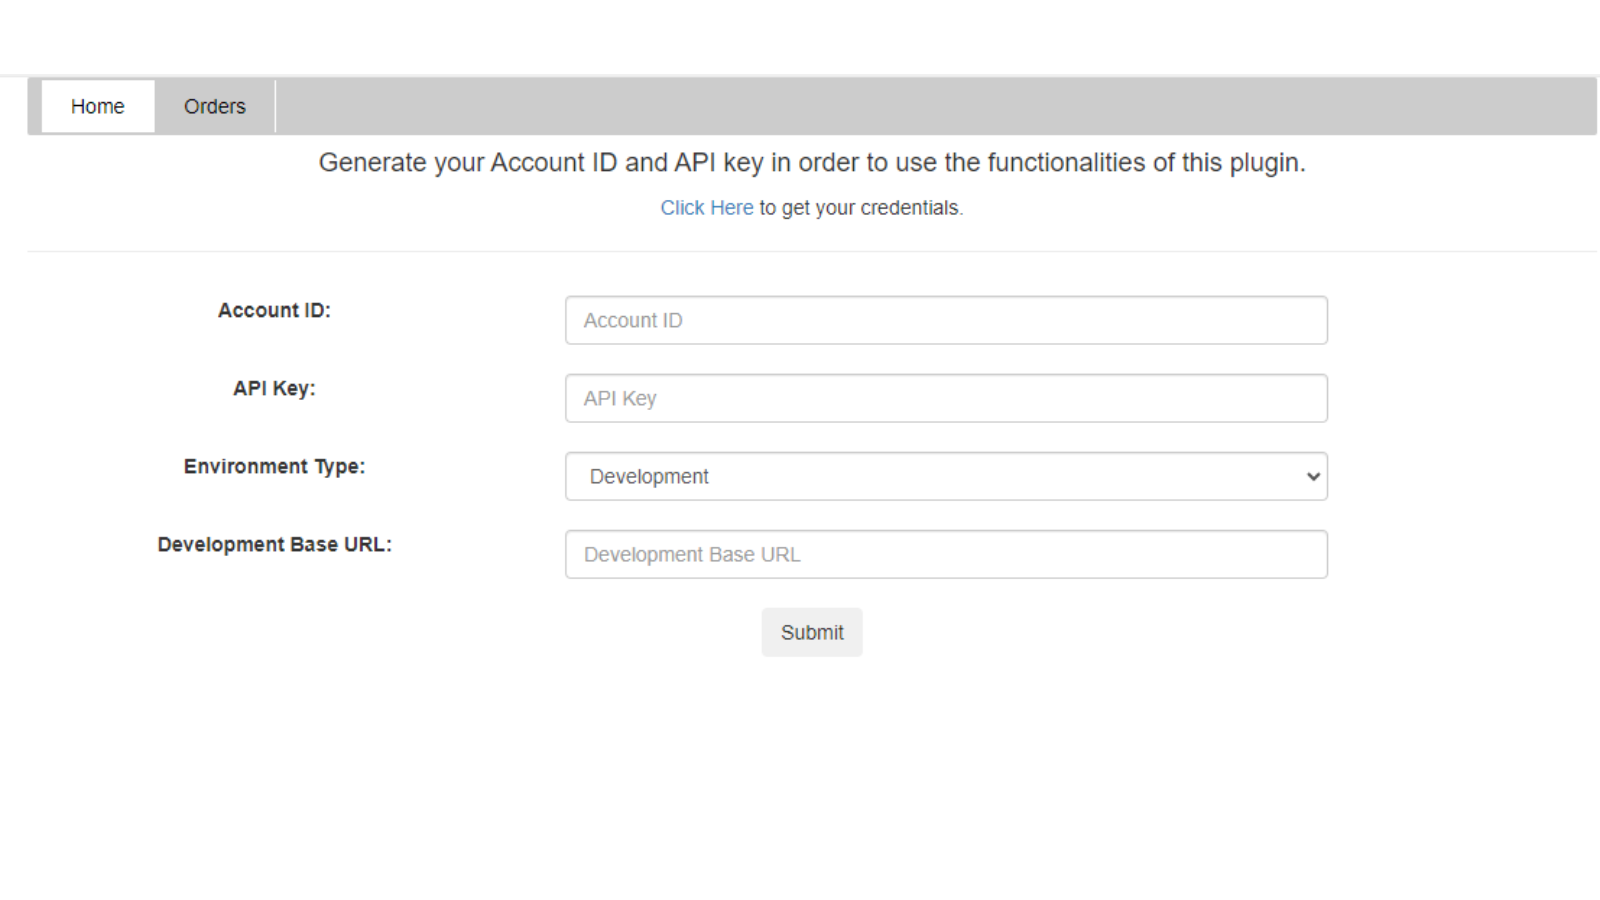Click the Account ID form label
The width and height of the screenshot is (1600, 900).
273,310
